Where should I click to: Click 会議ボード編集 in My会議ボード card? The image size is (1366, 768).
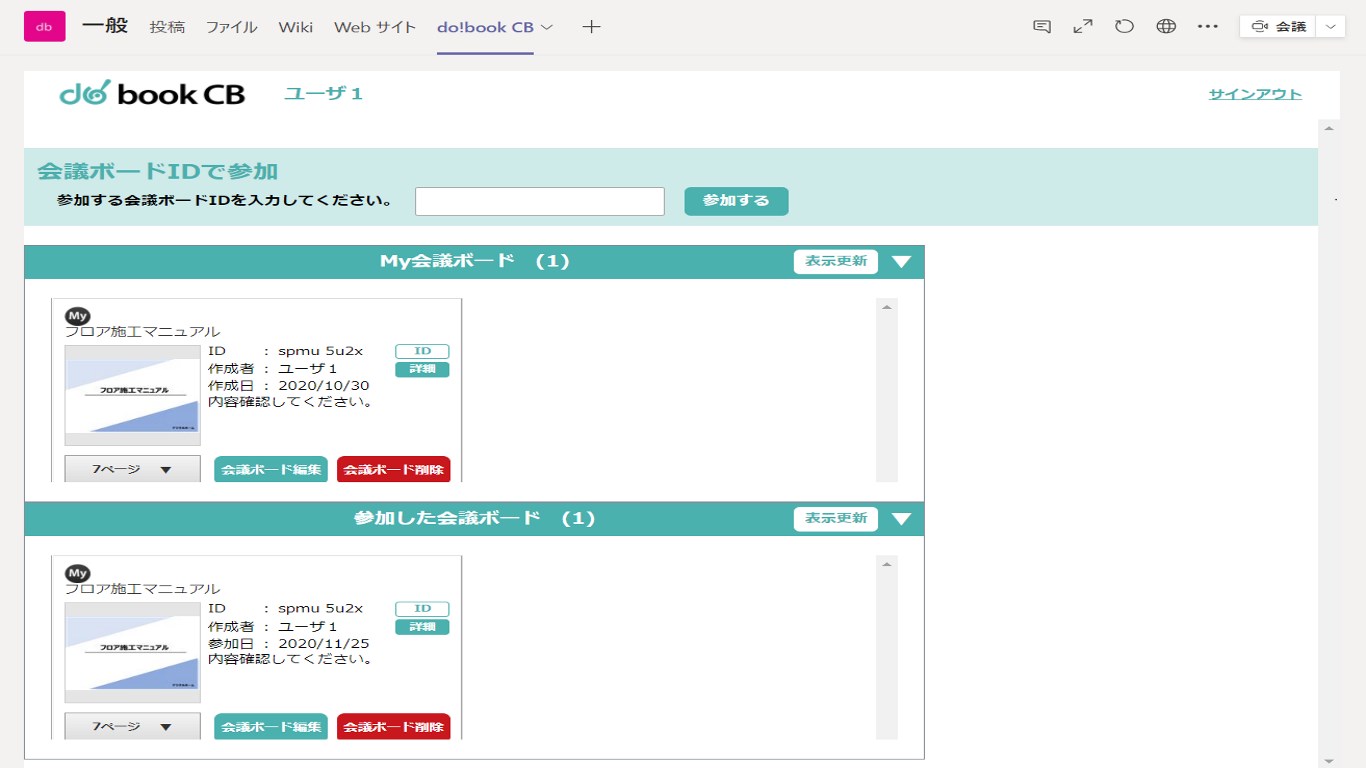[x=271, y=469]
